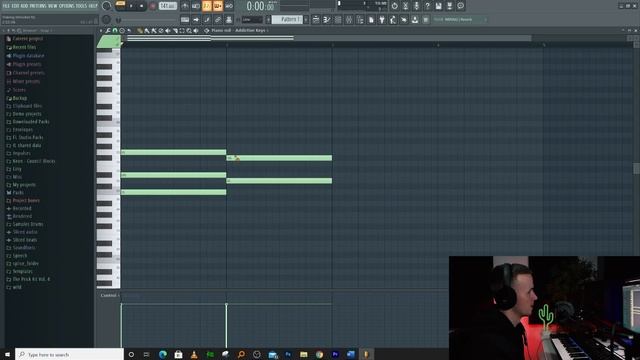Open the Project picker icon
The height and width of the screenshot is (360, 640).
[x=371, y=20]
